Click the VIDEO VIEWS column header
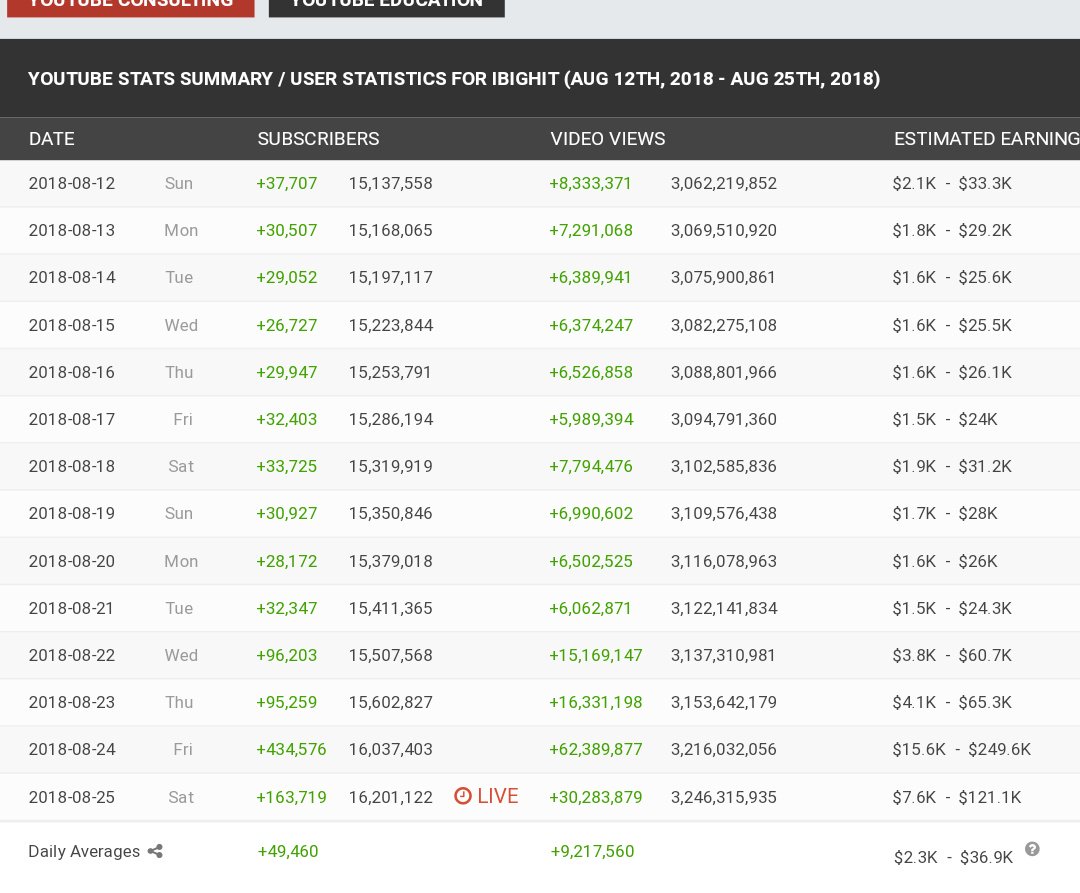The width and height of the screenshot is (1080, 893). pos(608,139)
